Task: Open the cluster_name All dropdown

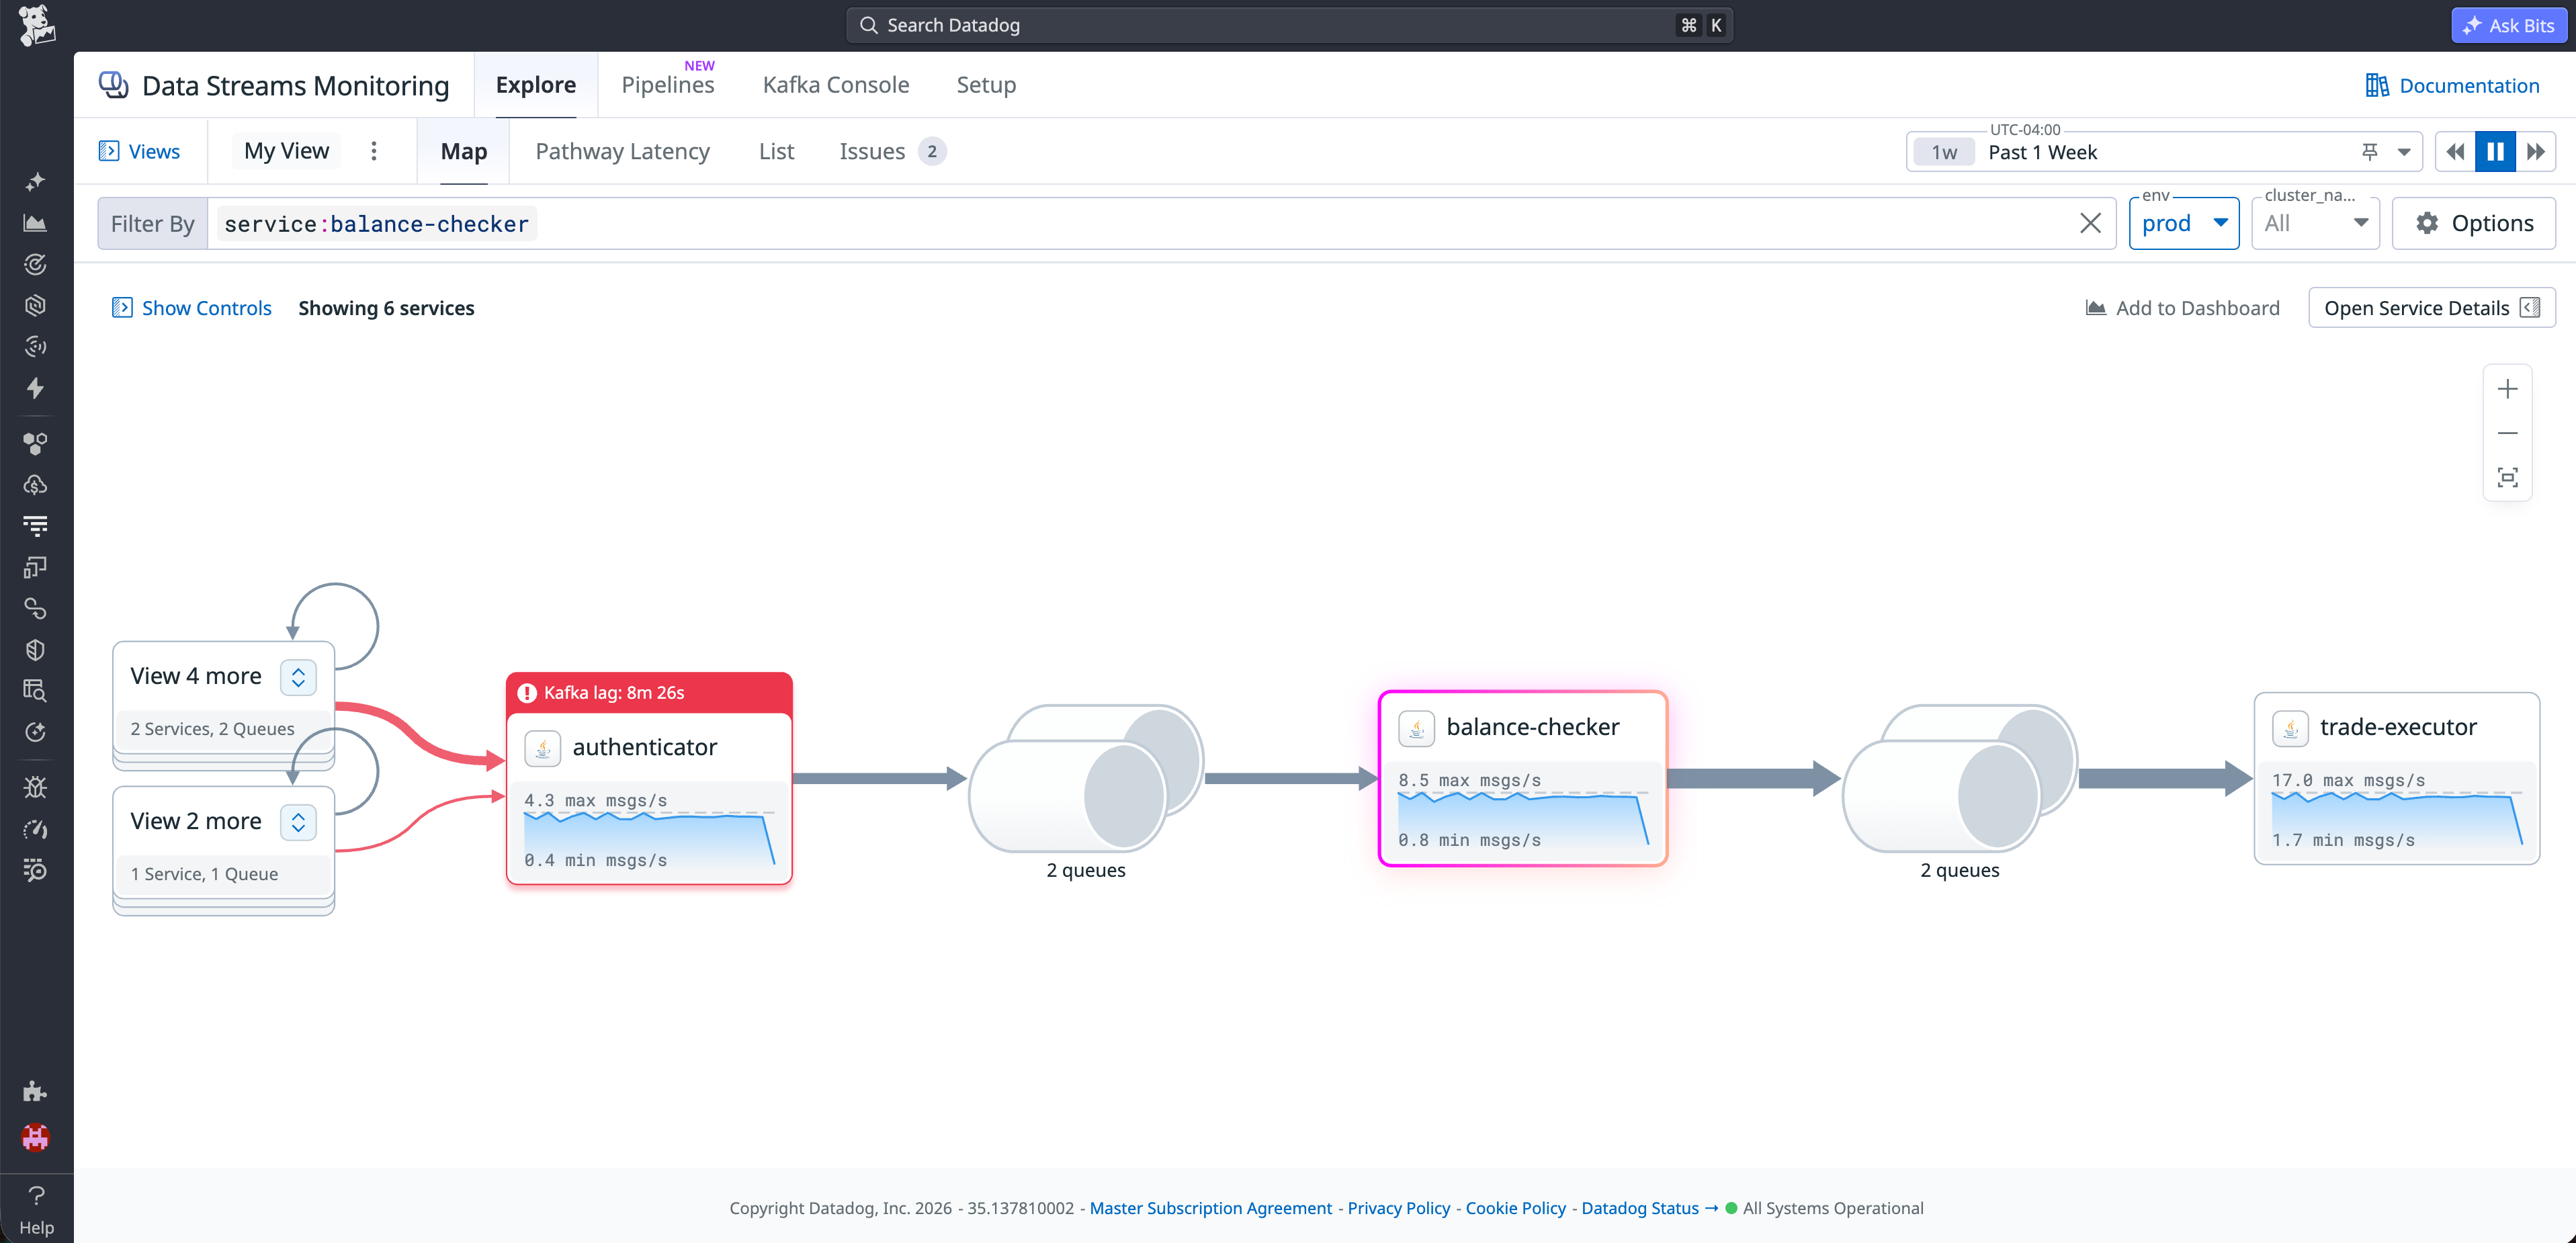Action: click(x=2315, y=223)
